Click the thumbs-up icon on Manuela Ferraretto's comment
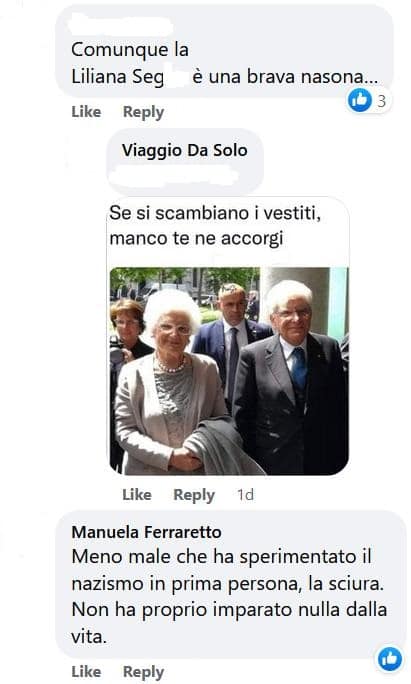This screenshot has height=684, width=411. (x=390, y=659)
